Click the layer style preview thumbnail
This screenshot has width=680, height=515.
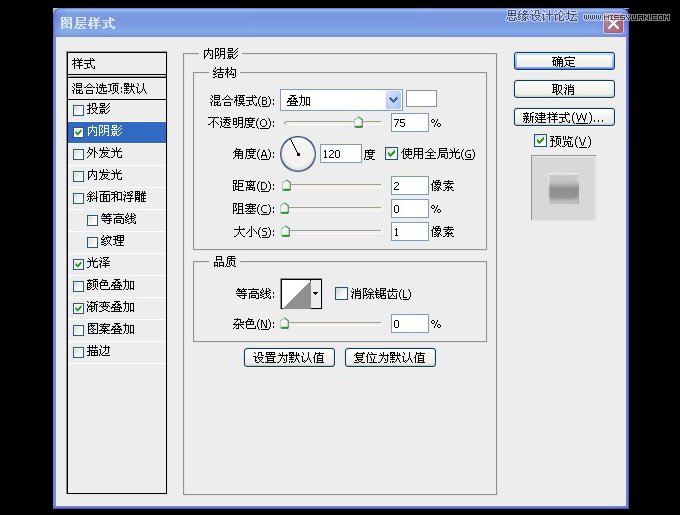[x=563, y=188]
